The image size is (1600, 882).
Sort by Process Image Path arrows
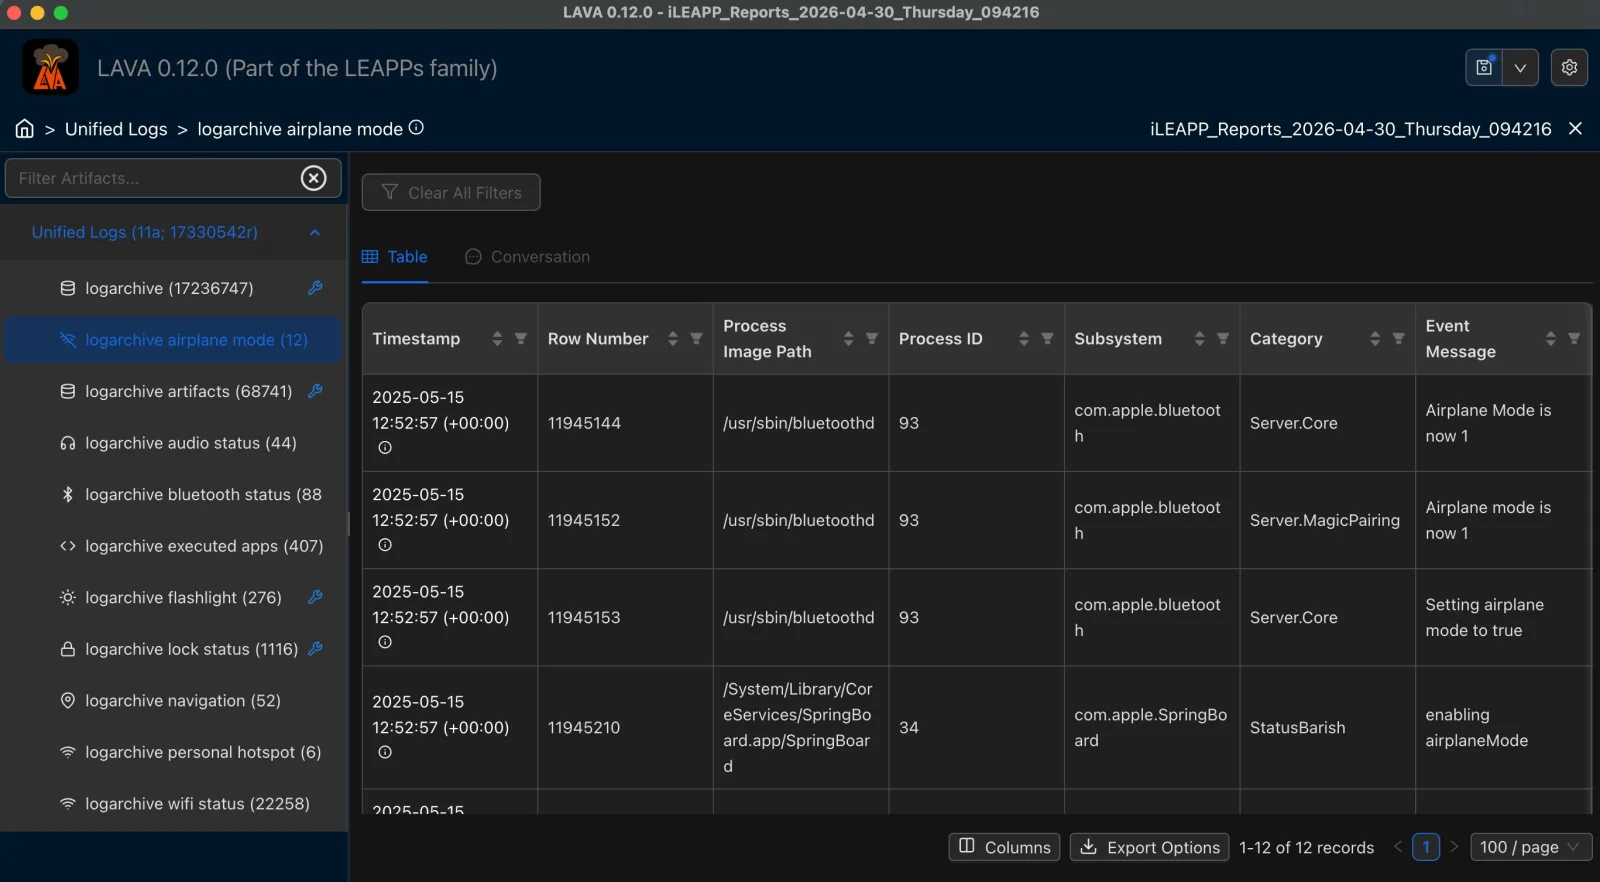[848, 339]
